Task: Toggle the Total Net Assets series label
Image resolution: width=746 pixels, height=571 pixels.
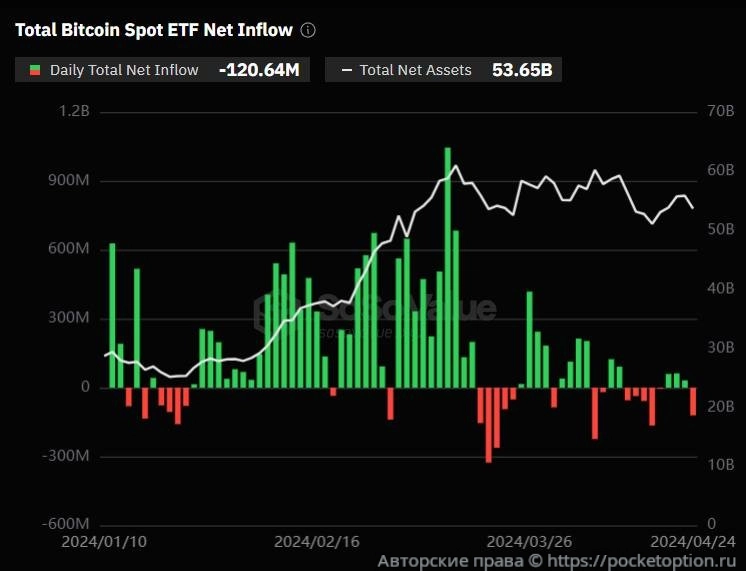Action: click(x=415, y=70)
